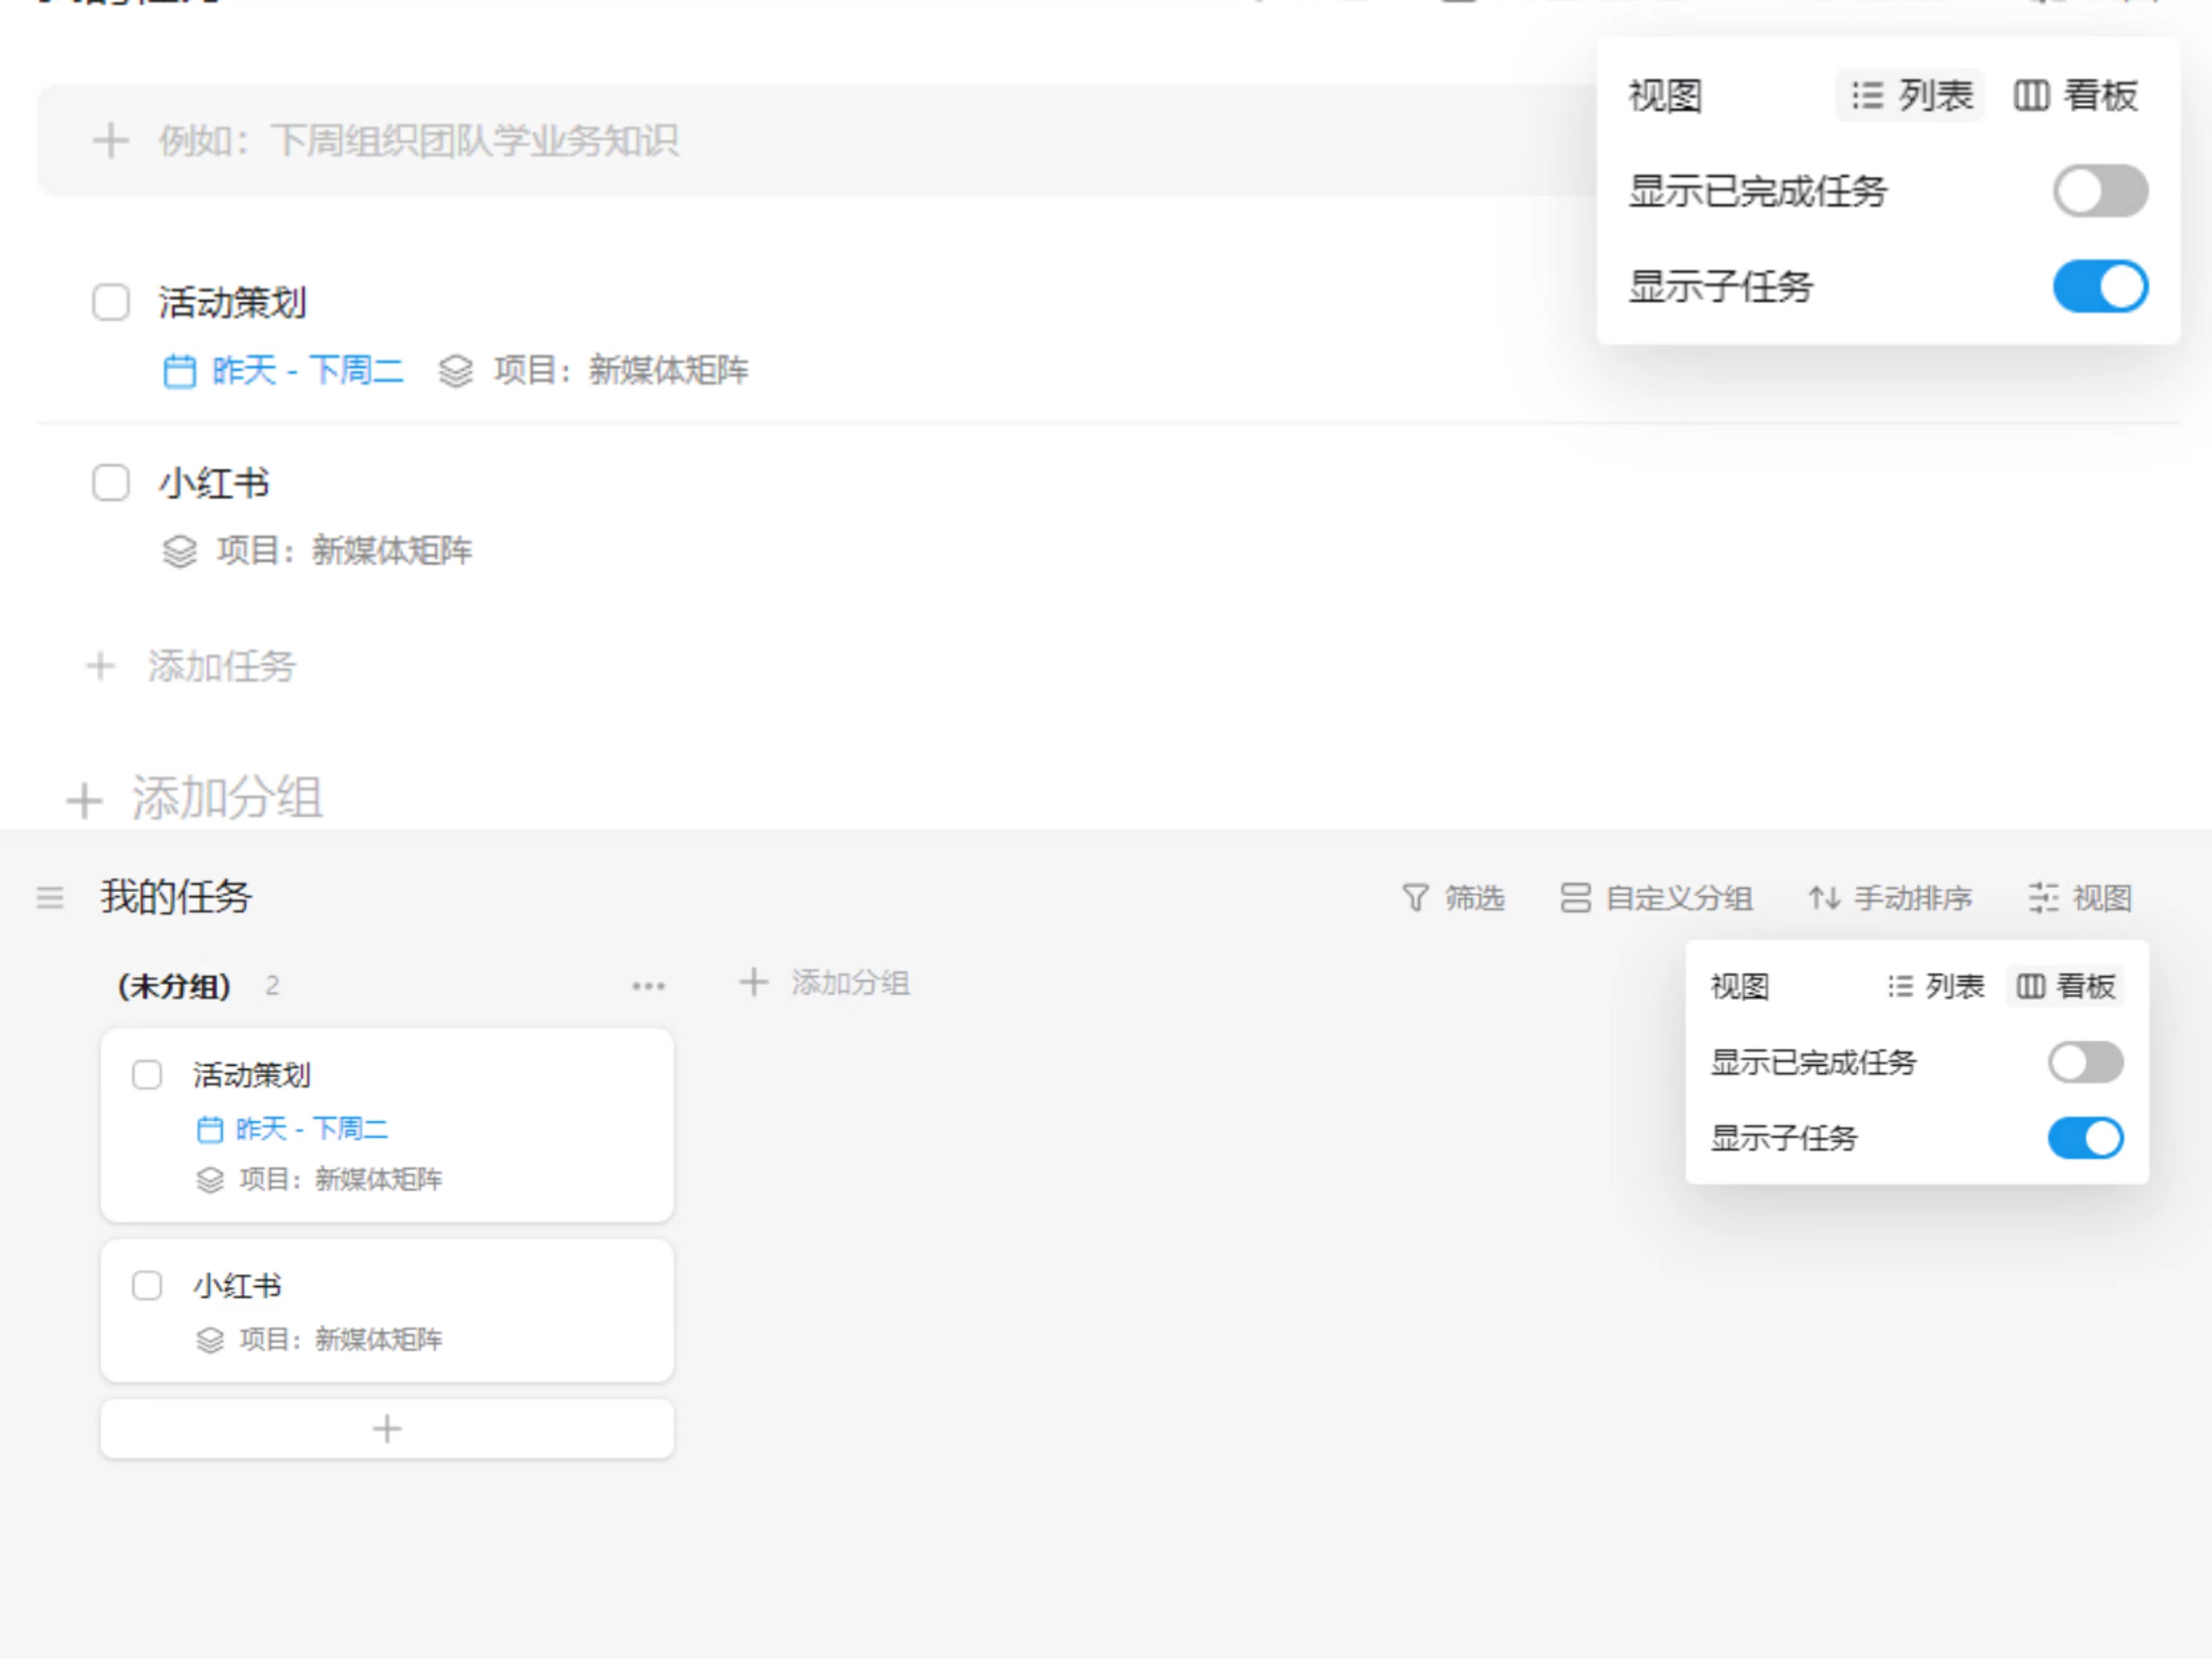Check the 活动策划 checkbox in list view
This screenshot has height=1659, width=2212.
click(x=111, y=302)
